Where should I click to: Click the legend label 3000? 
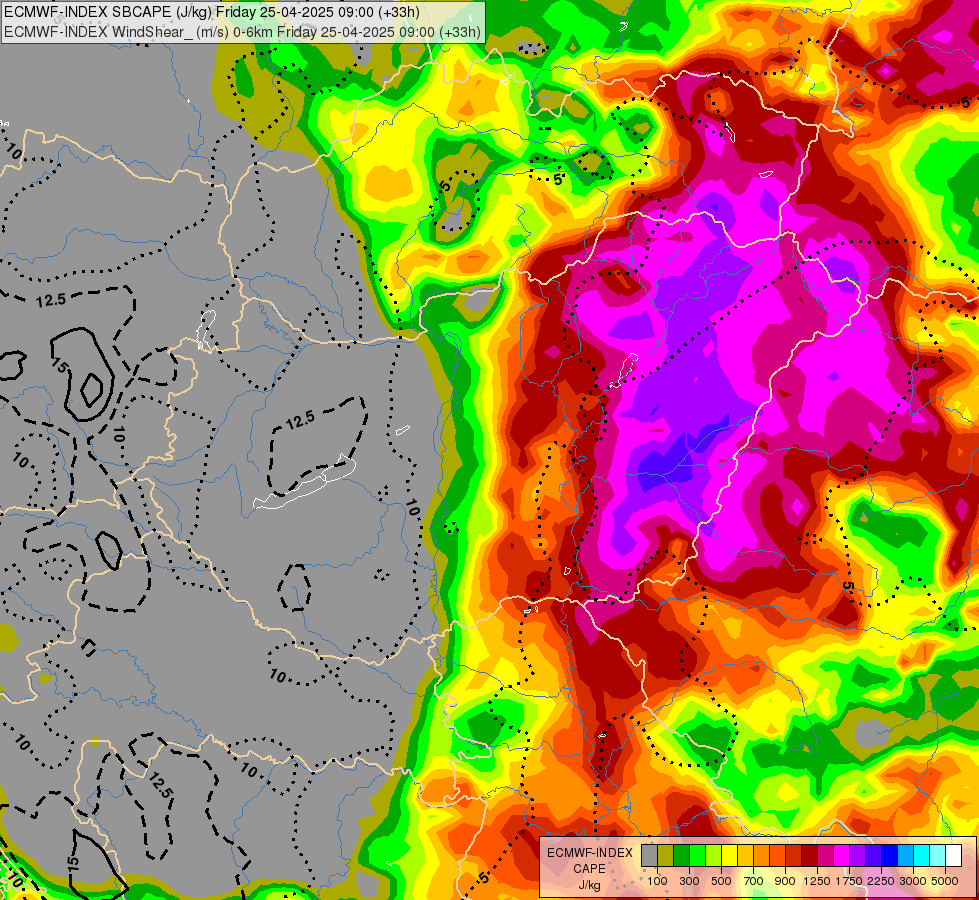(x=913, y=881)
